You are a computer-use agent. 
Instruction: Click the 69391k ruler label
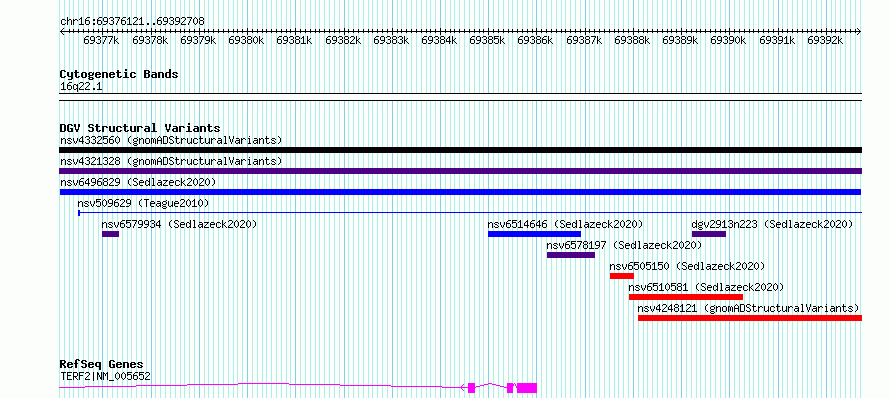778,41
